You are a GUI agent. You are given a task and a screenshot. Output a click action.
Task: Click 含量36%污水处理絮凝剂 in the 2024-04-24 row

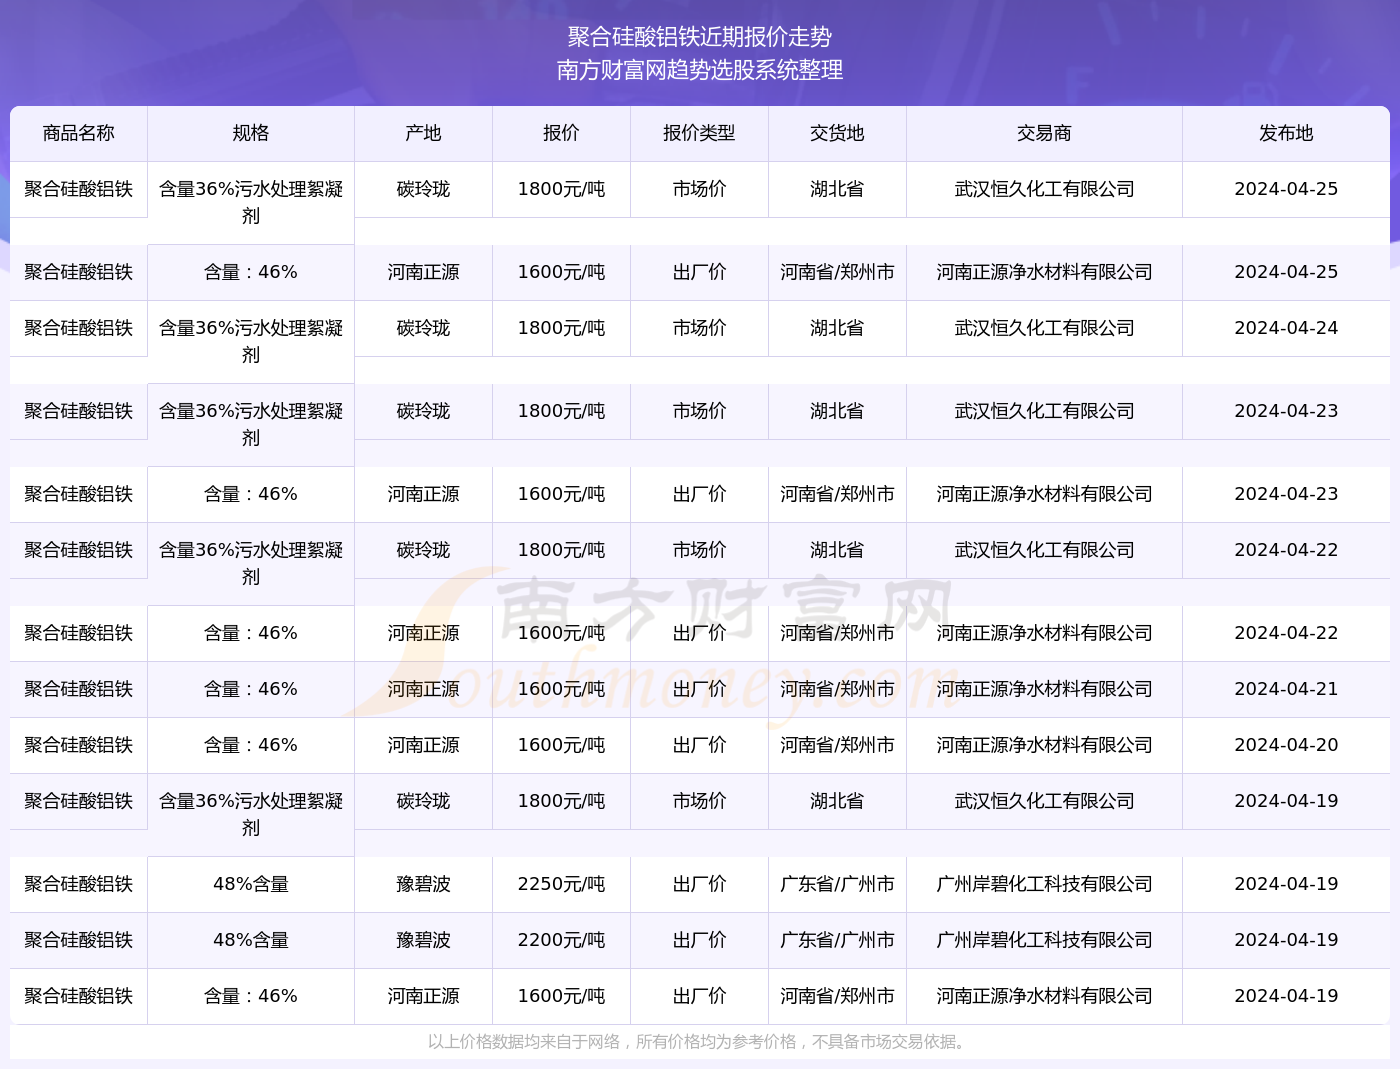click(x=251, y=341)
